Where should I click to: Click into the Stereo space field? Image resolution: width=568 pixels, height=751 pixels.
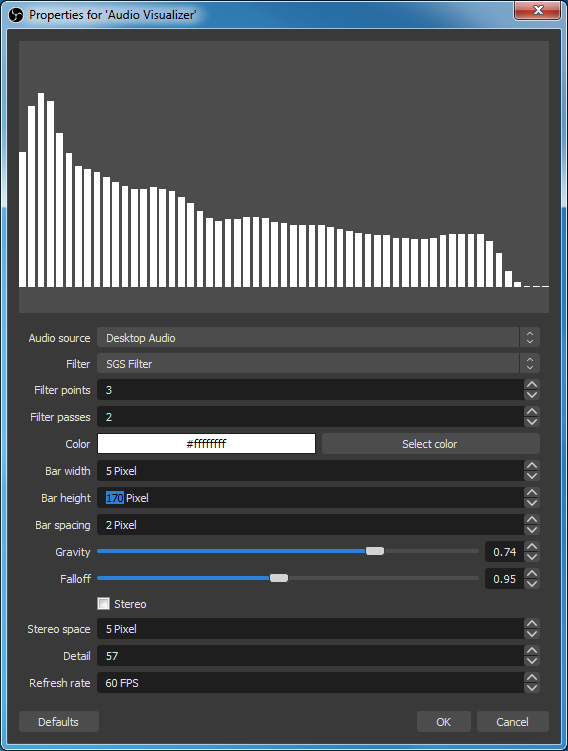coord(310,629)
